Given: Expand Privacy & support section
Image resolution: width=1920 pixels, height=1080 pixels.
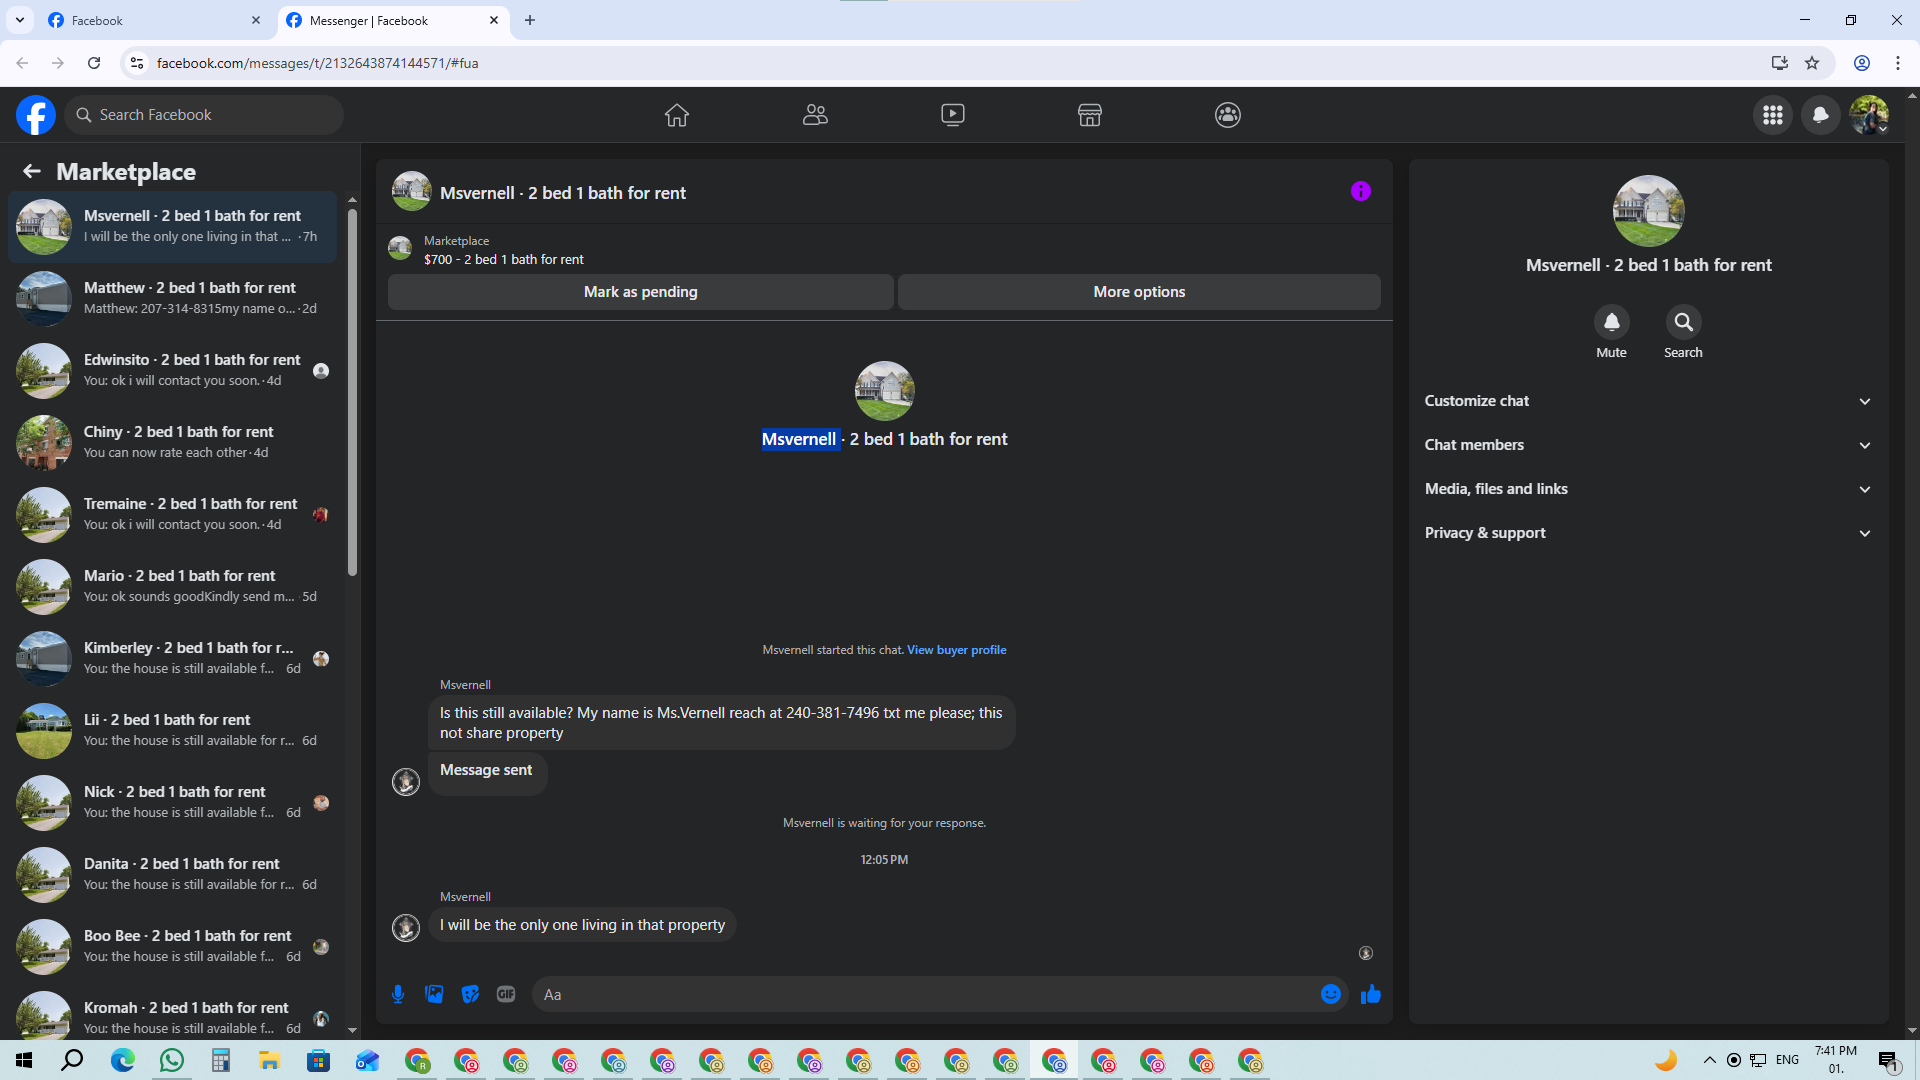Looking at the screenshot, I should coord(1647,533).
